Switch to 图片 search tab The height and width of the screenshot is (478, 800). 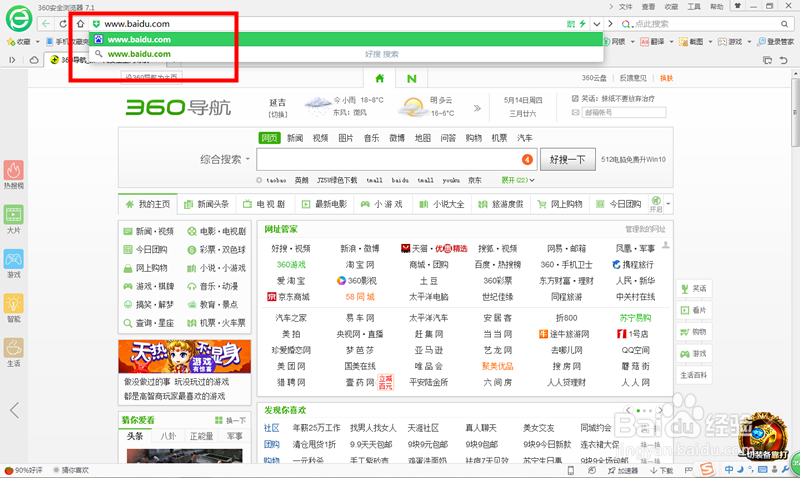tap(346, 138)
